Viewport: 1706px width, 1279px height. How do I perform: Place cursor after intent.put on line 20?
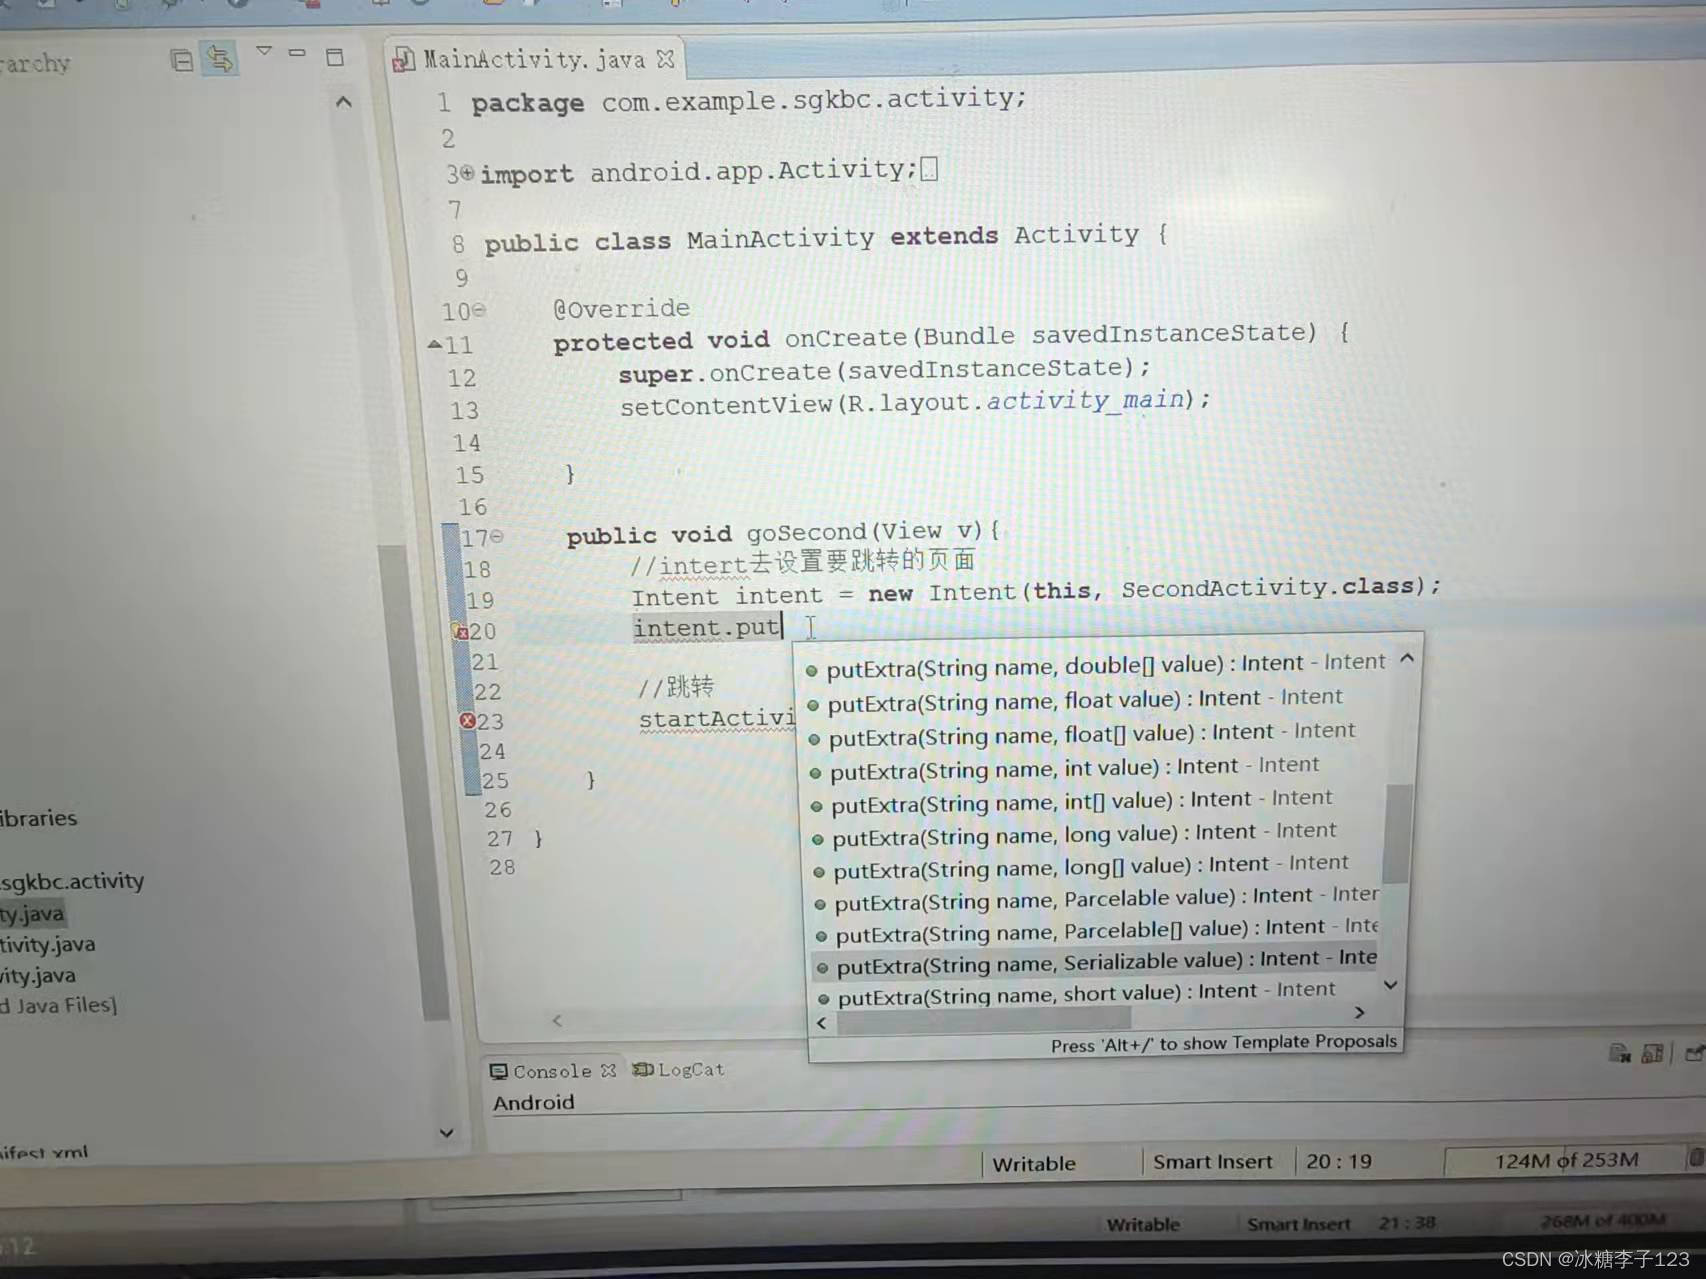click(782, 627)
